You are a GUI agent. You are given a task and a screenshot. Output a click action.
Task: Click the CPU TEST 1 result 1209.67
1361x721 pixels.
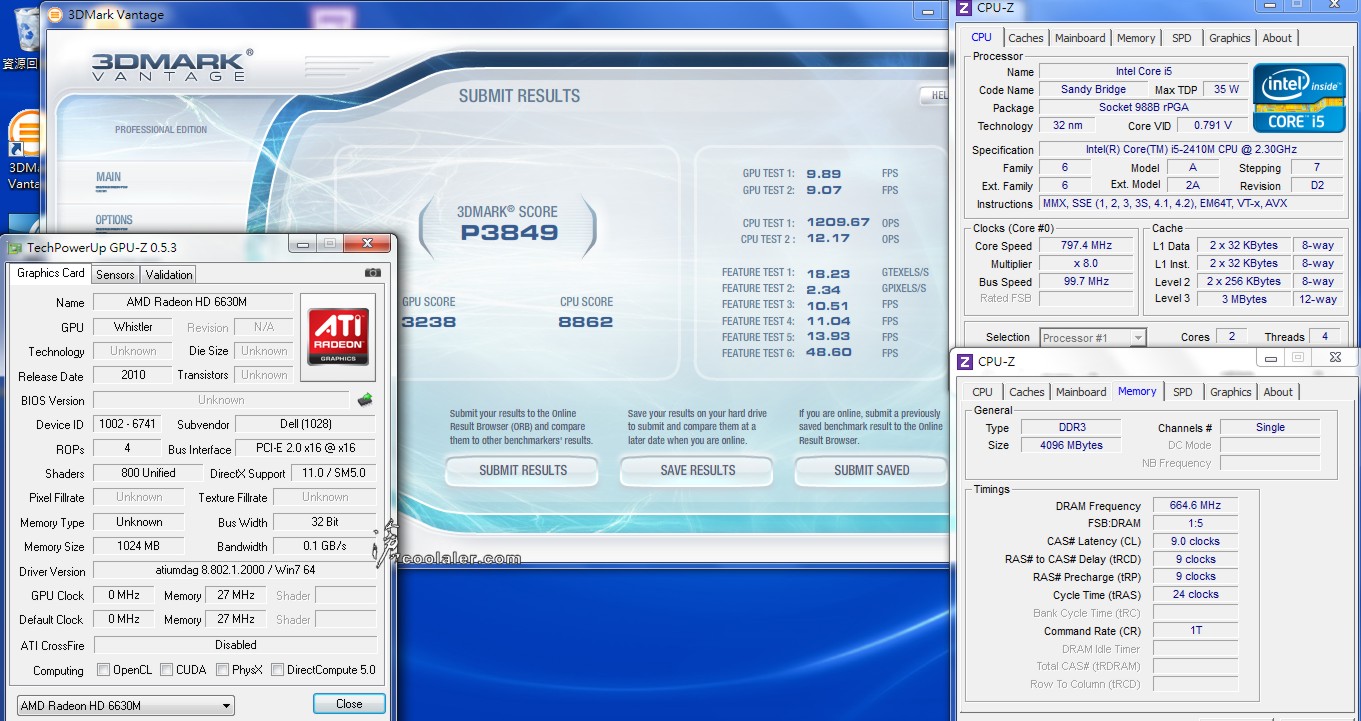(x=838, y=222)
